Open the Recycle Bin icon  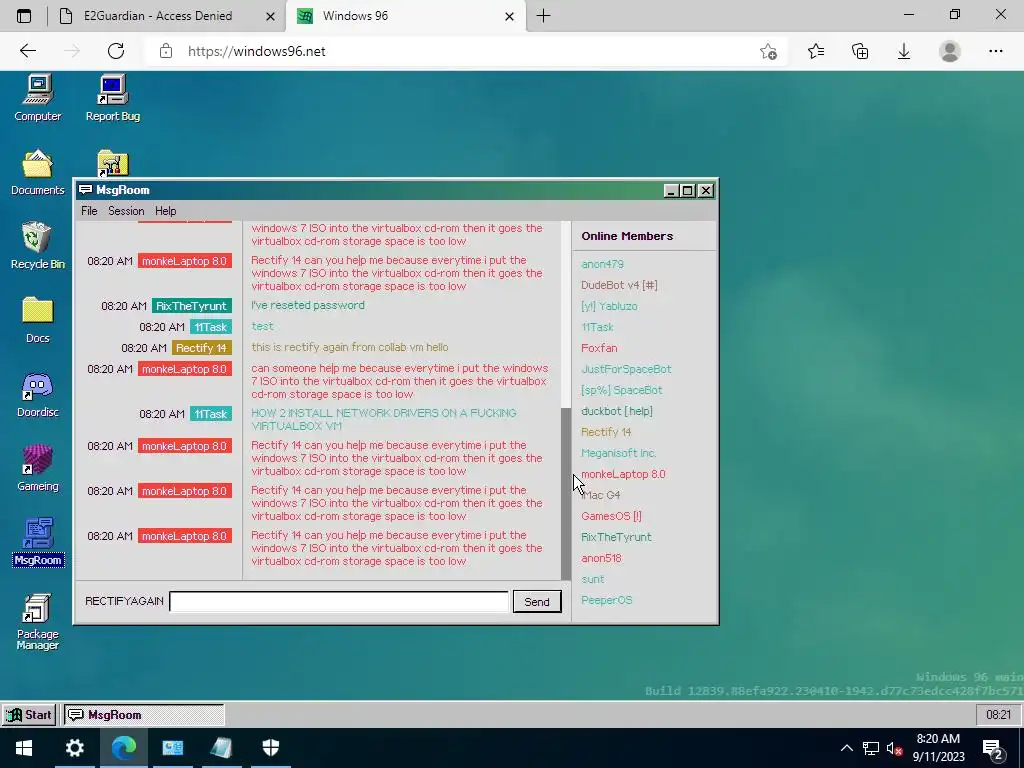coord(37,246)
